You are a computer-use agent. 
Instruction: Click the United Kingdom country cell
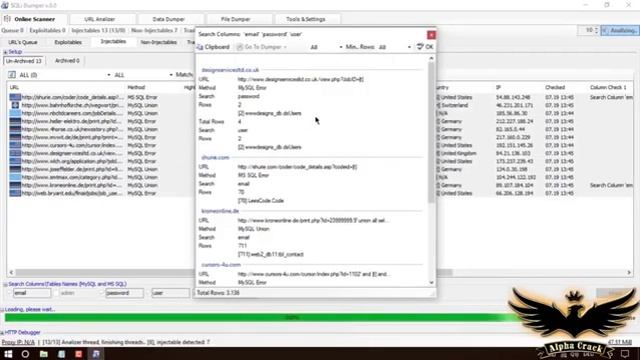[x=458, y=153]
